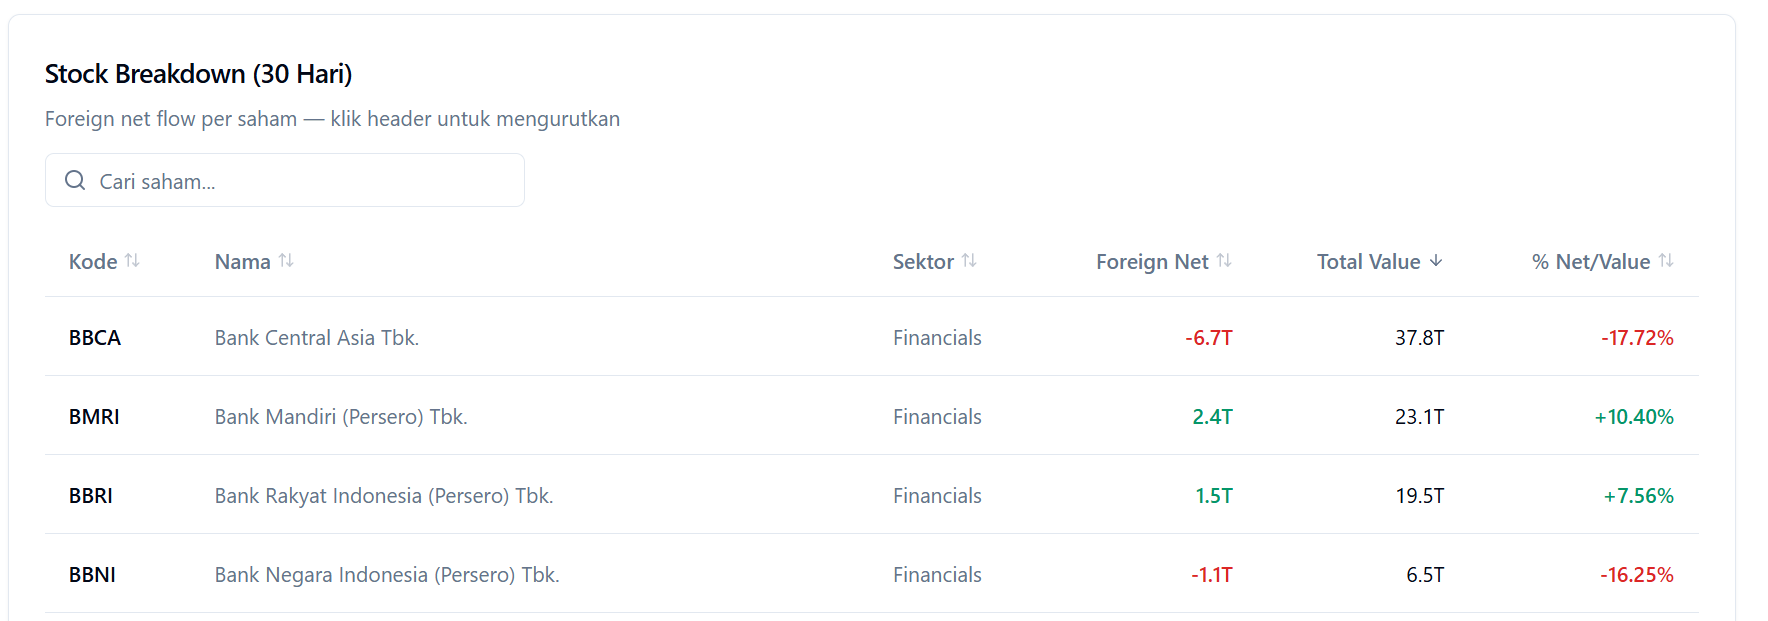Click the % Net/Value sort icon
This screenshot has width=1768, height=621.
pos(1666,261)
